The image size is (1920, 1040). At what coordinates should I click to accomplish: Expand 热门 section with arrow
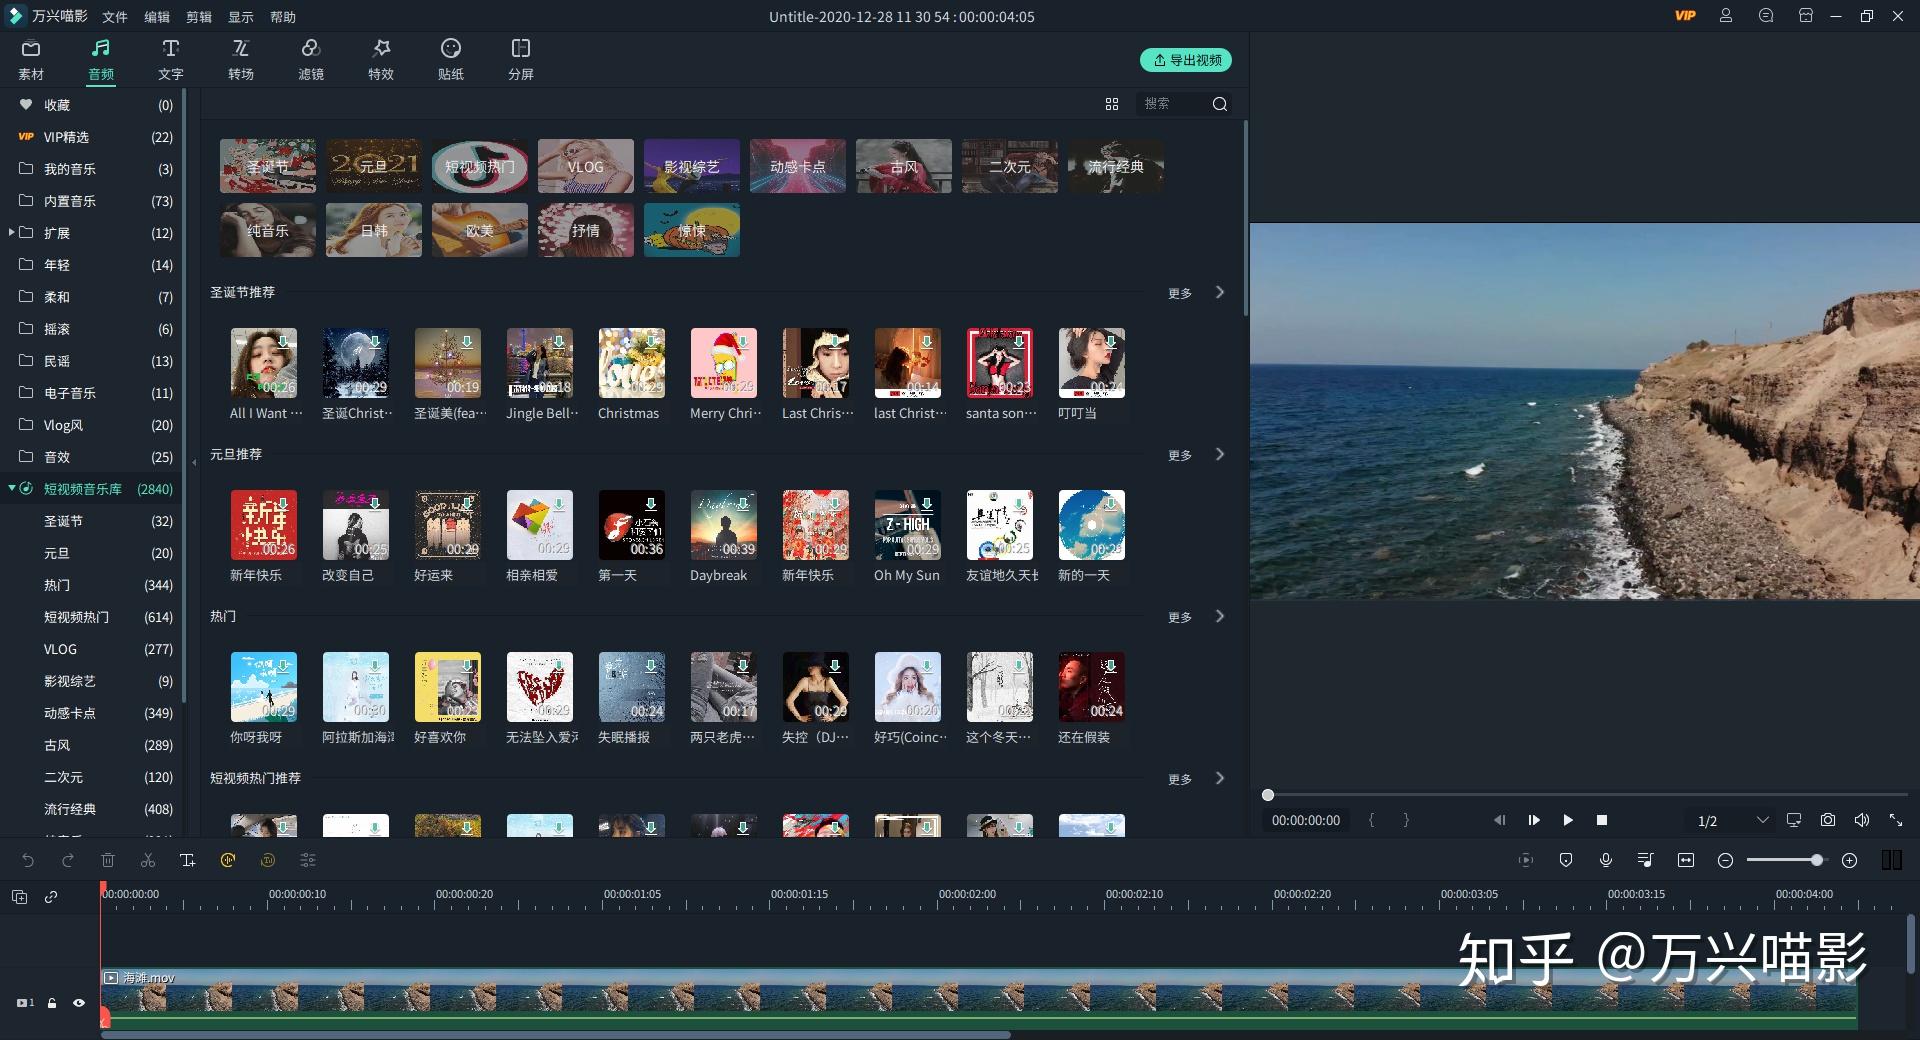point(1219,616)
